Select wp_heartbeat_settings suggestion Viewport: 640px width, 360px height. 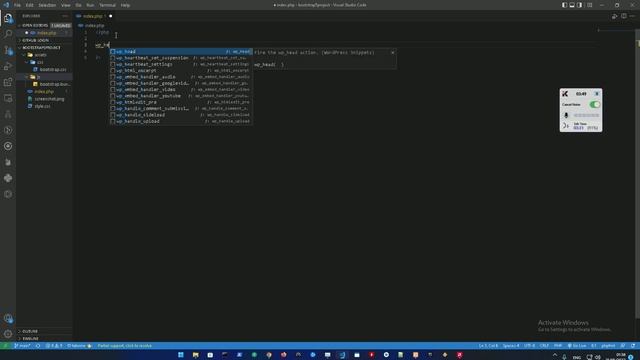pos(181,64)
